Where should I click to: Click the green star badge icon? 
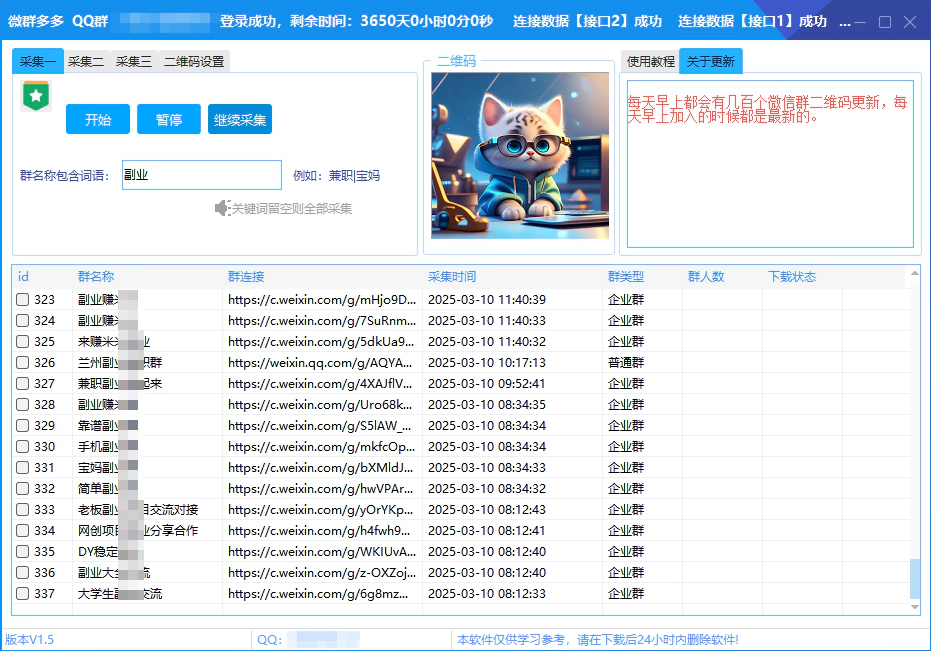pyautogui.click(x=36, y=96)
